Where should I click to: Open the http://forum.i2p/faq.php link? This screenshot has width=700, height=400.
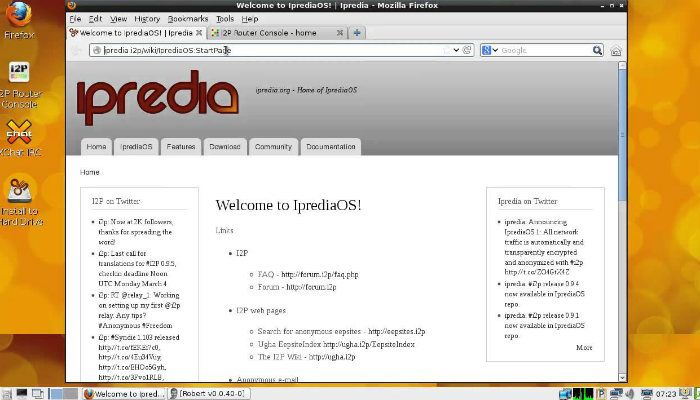click(320, 274)
